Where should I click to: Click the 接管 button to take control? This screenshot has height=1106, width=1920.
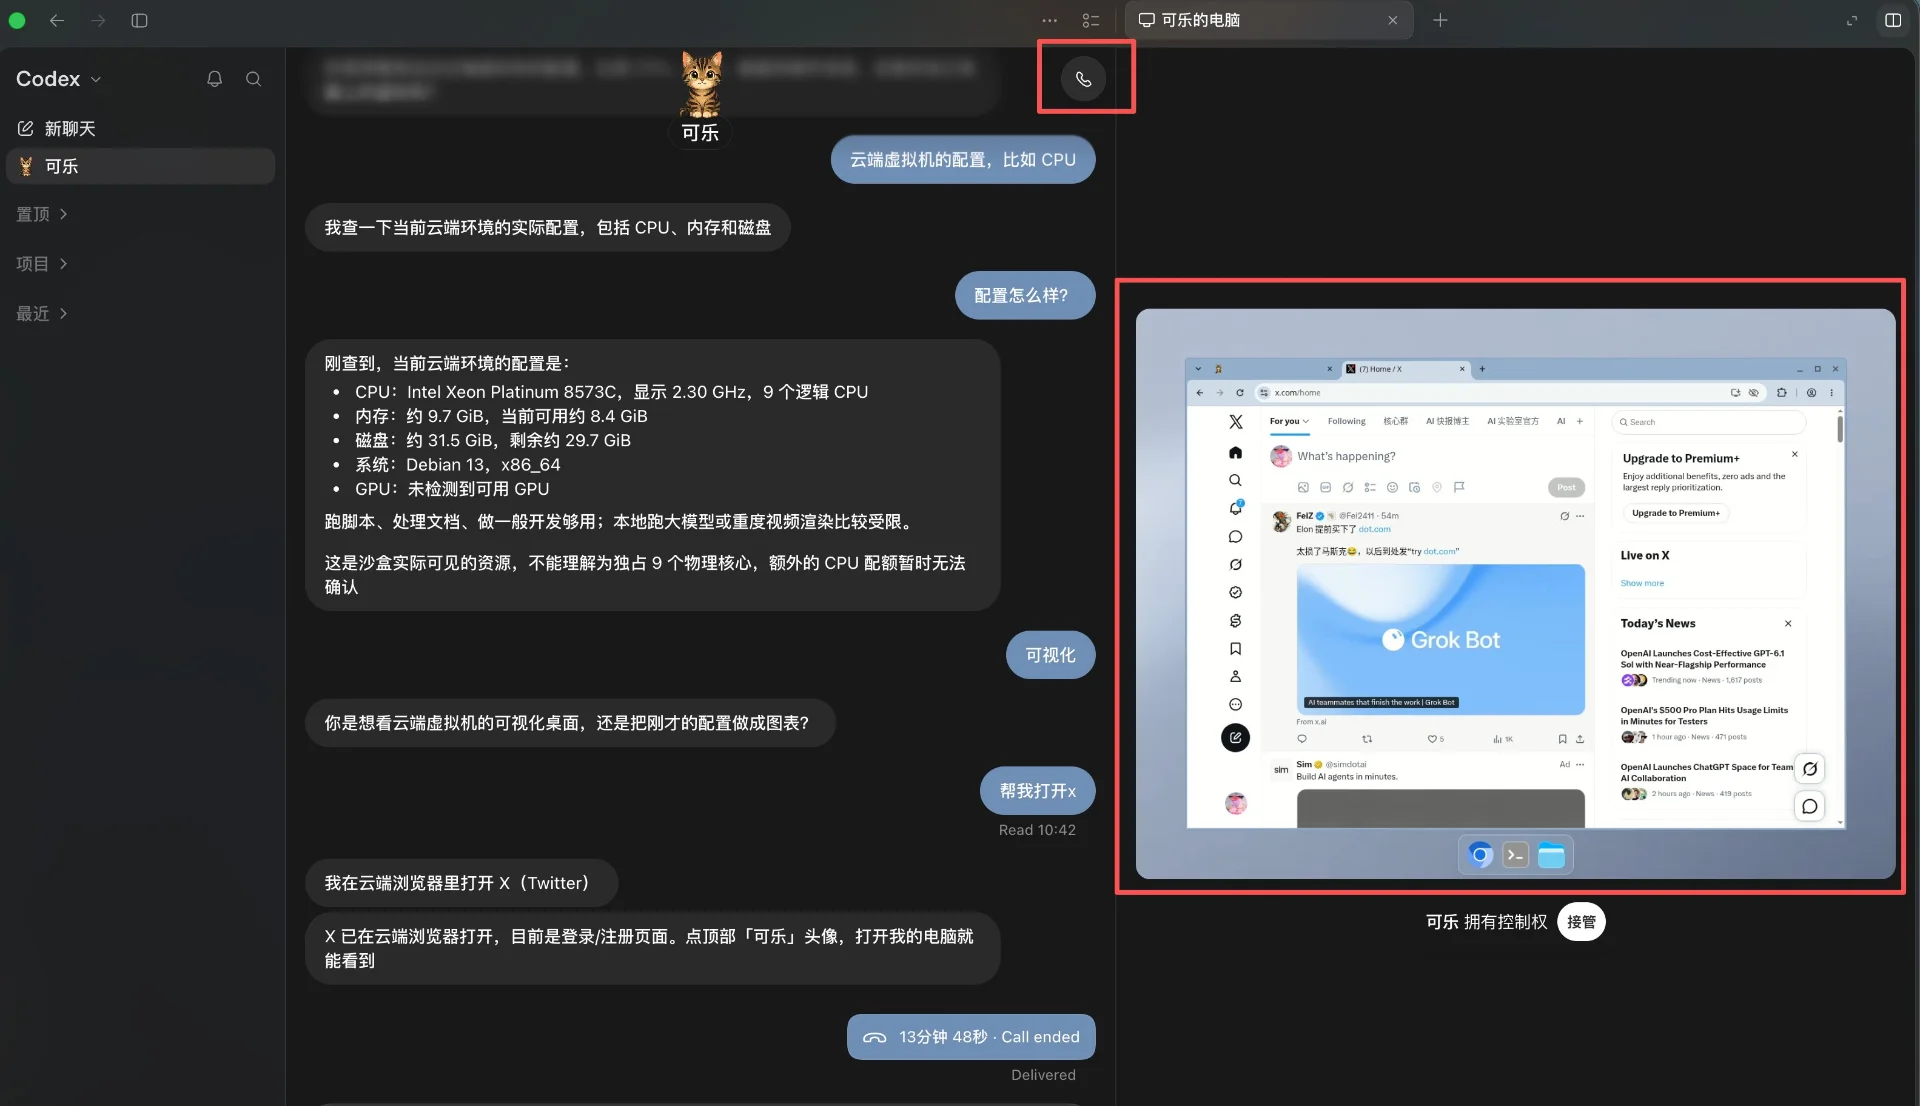click(1581, 922)
